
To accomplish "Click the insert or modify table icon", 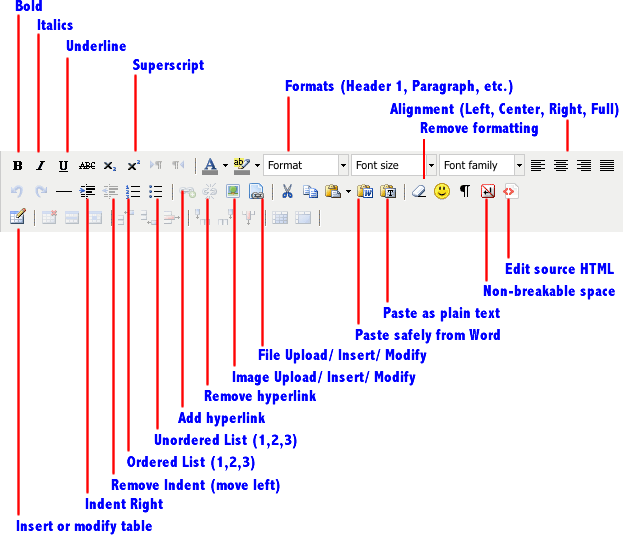I will point(17,217).
